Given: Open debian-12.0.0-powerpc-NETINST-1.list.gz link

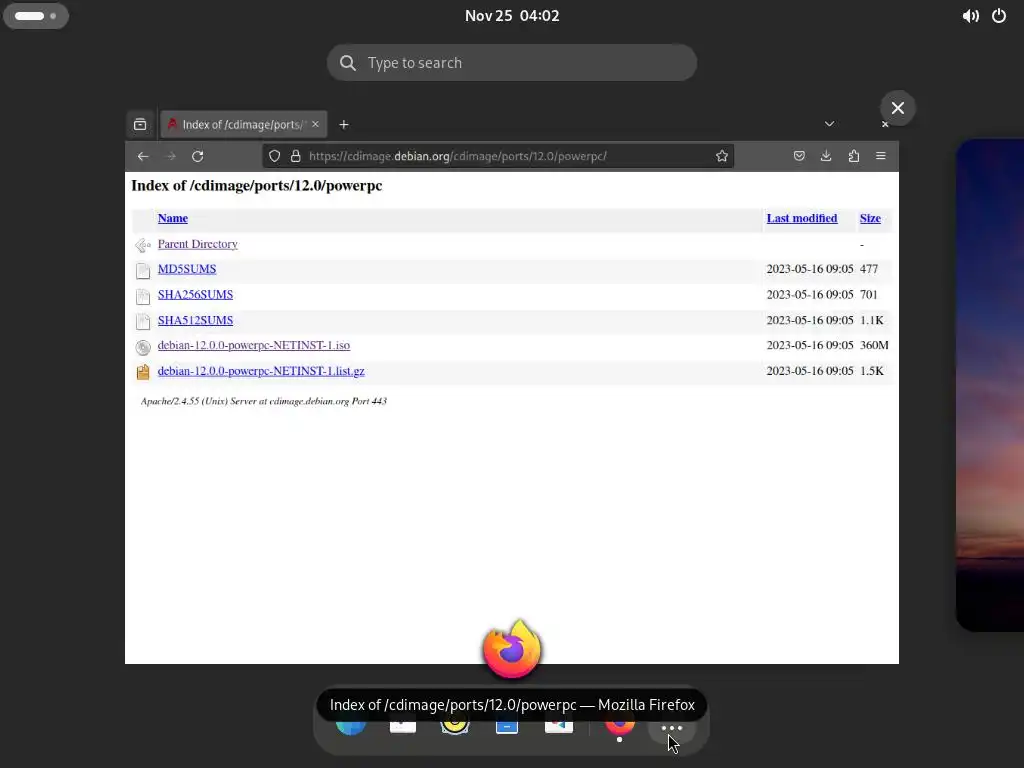Looking at the screenshot, I should tap(261, 371).
